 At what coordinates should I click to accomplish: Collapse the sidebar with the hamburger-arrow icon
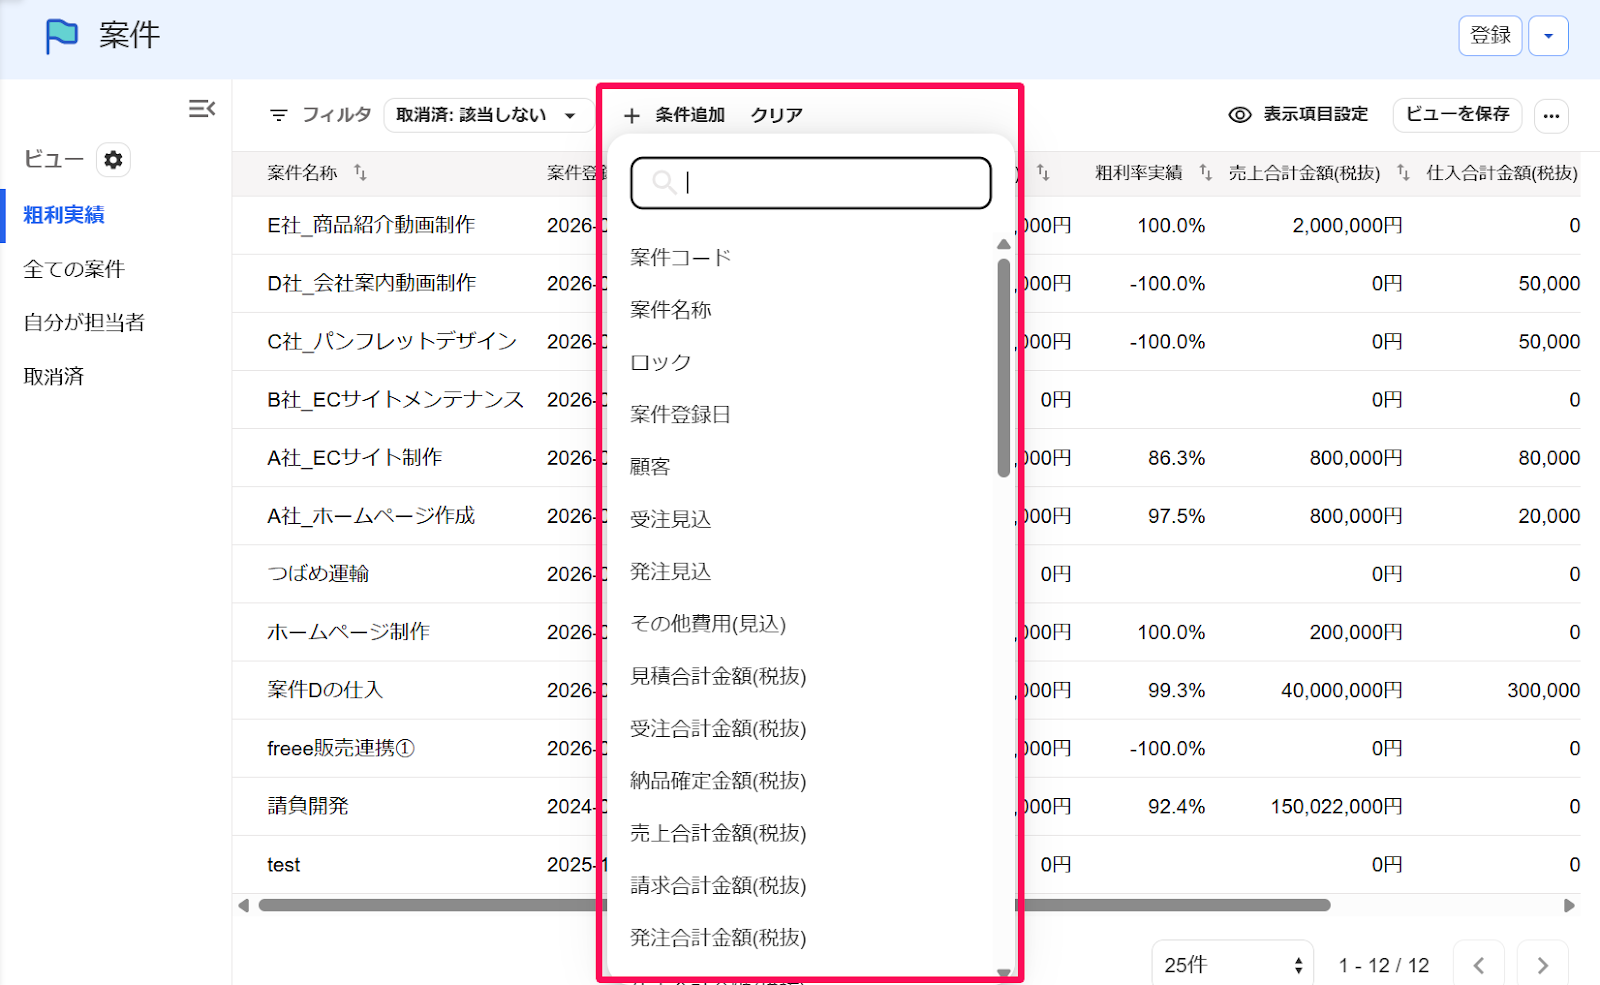(x=202, y=108)
